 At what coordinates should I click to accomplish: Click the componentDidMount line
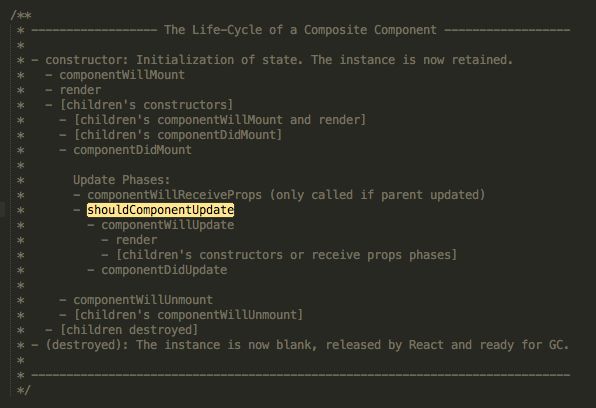pos(132,150)
